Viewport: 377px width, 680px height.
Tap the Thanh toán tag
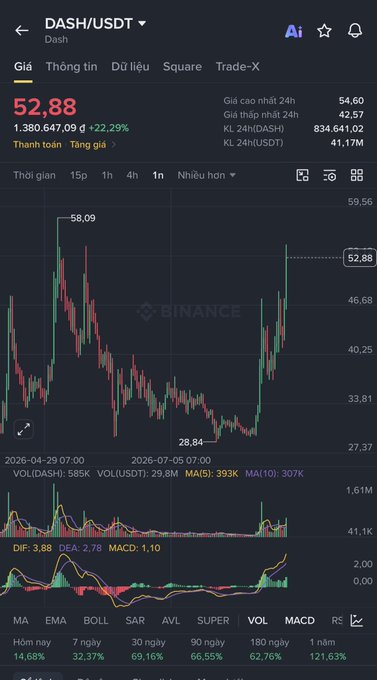(37, 144)
